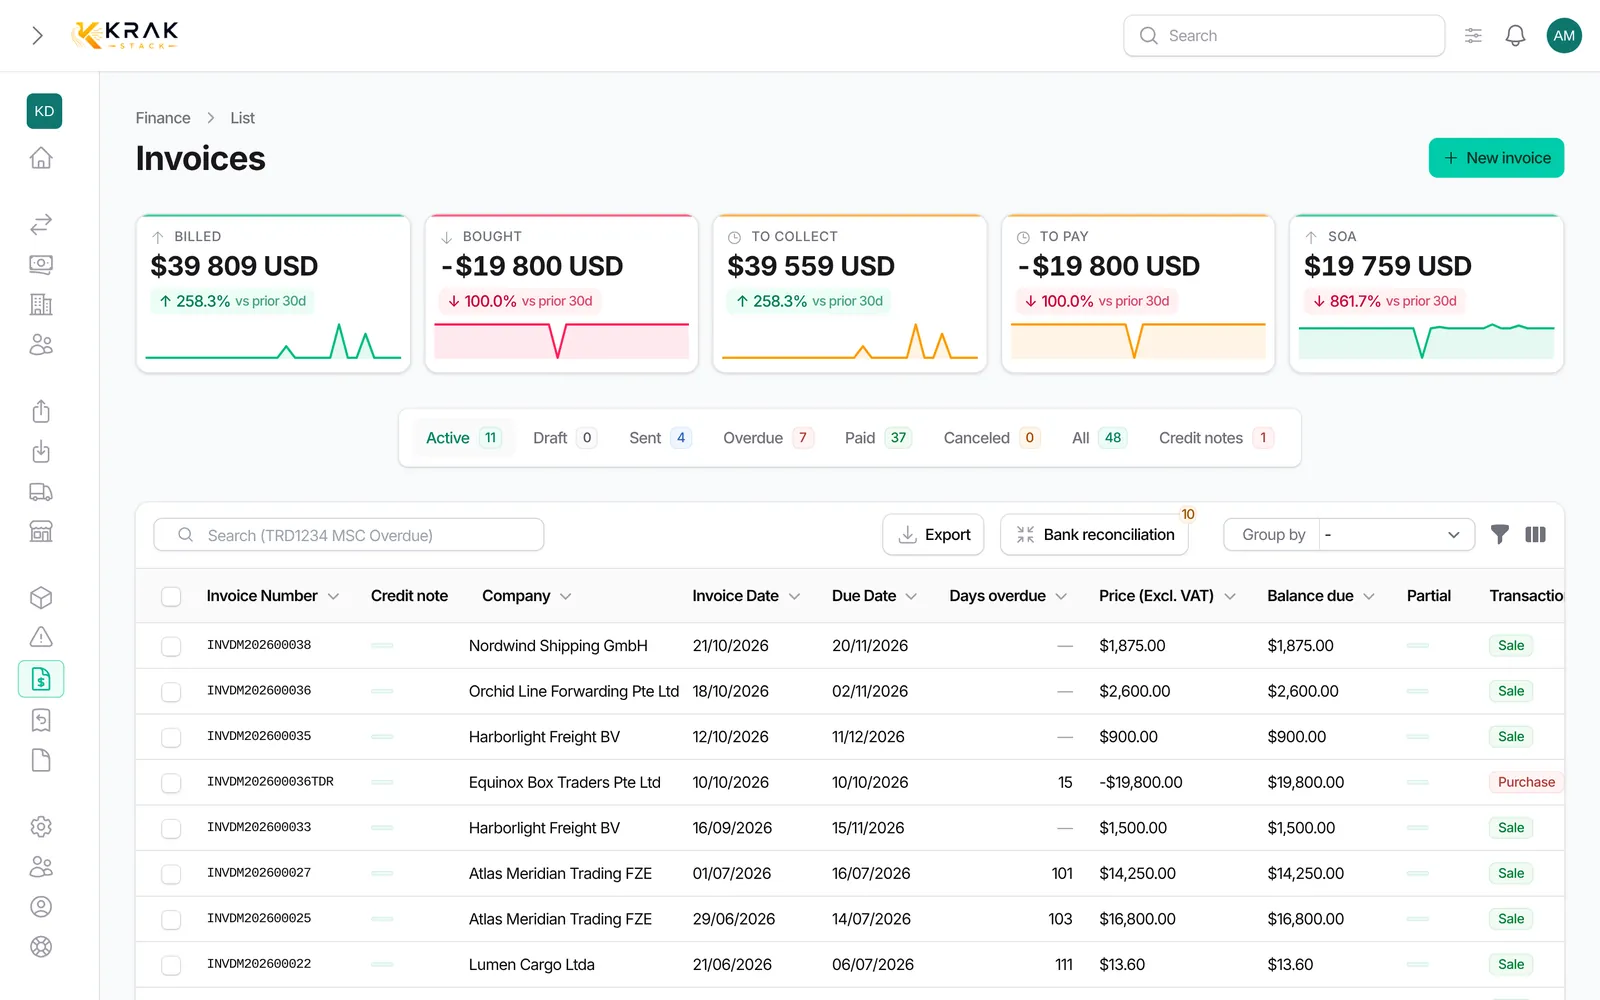
Task: Open the building sidebar icon
Action: (x=41, y=304)
